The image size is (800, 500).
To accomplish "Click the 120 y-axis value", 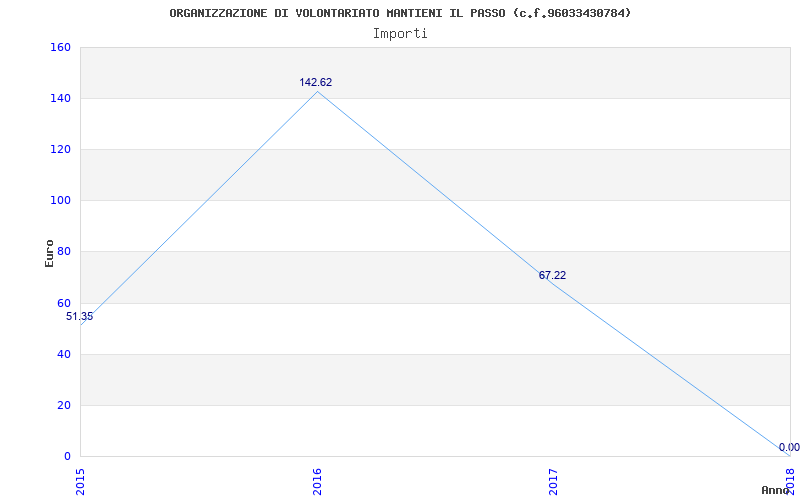I will click(x=60, y=149).
